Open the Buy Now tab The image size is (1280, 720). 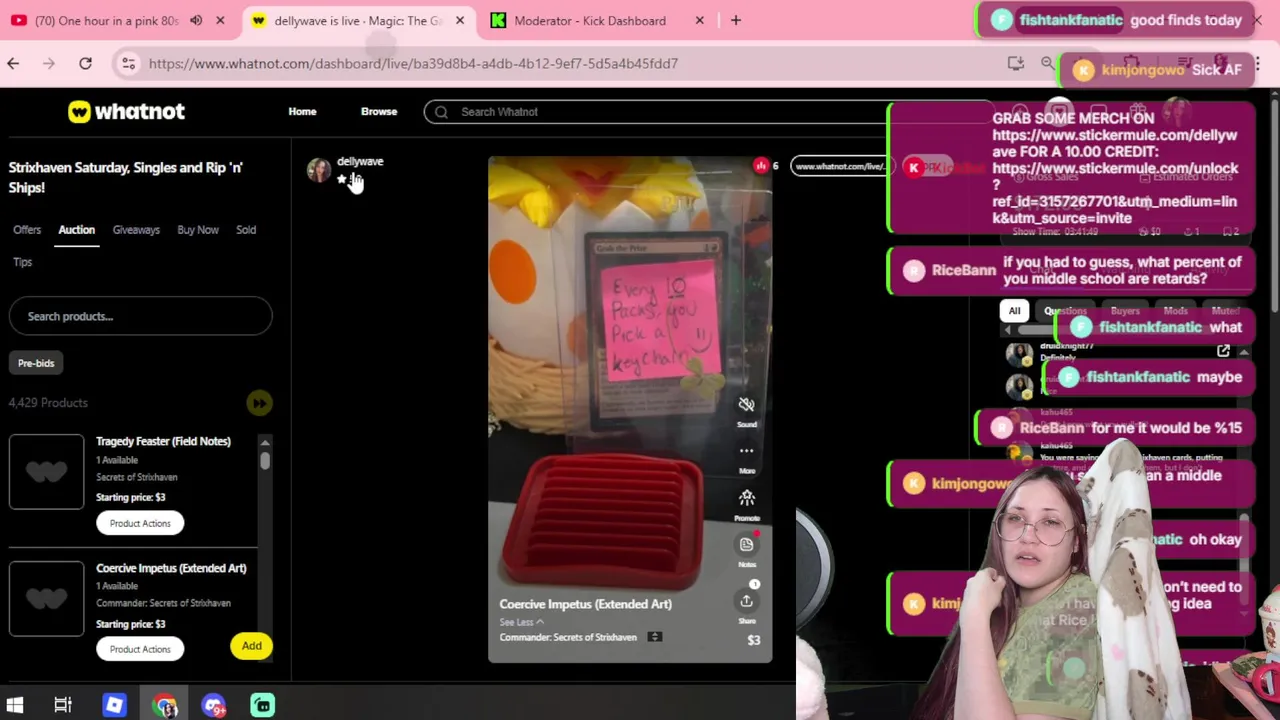coord(198,230)
